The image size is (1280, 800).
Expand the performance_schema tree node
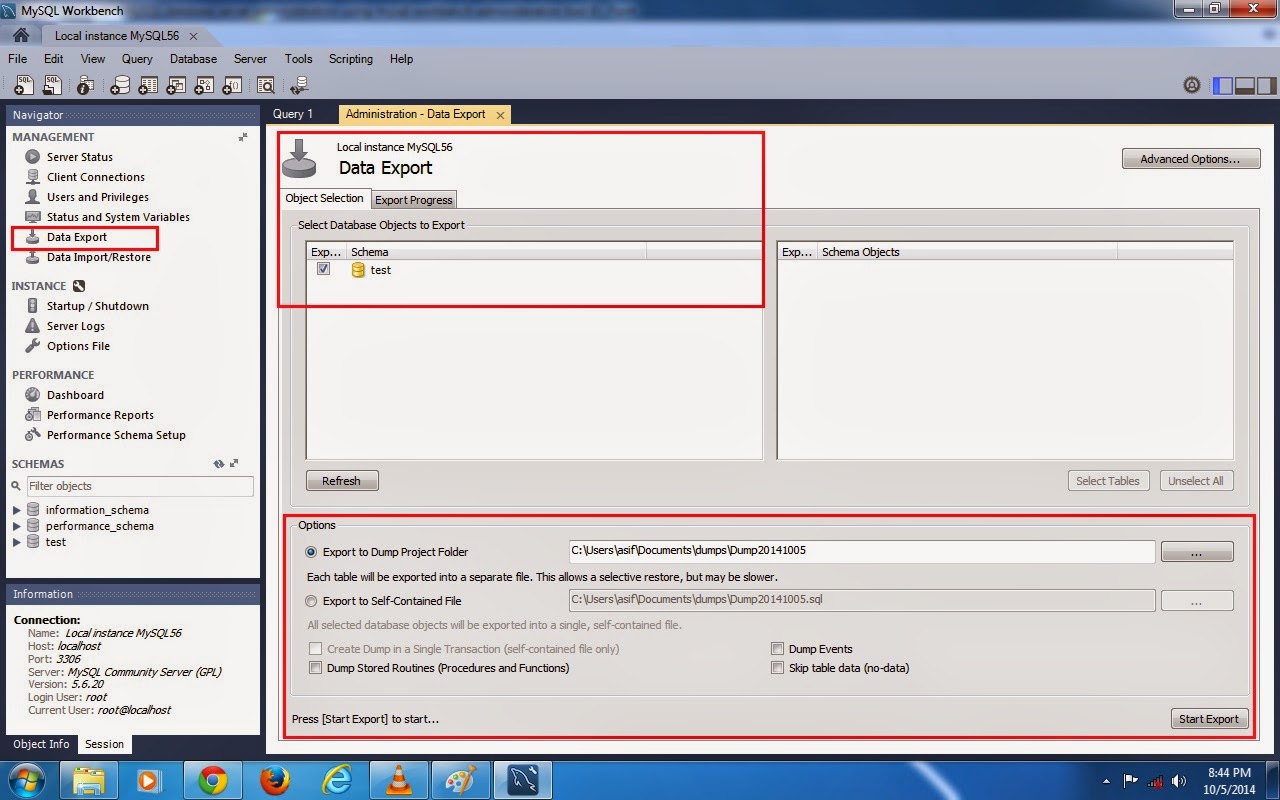[x=17, y=526]
